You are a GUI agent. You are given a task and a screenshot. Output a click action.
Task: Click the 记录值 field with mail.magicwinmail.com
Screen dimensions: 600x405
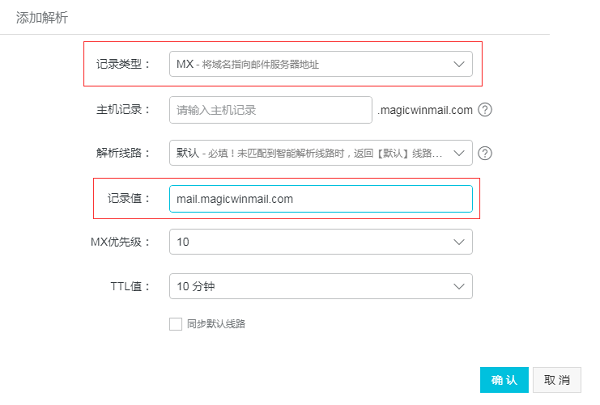click(x=321, y=199)
